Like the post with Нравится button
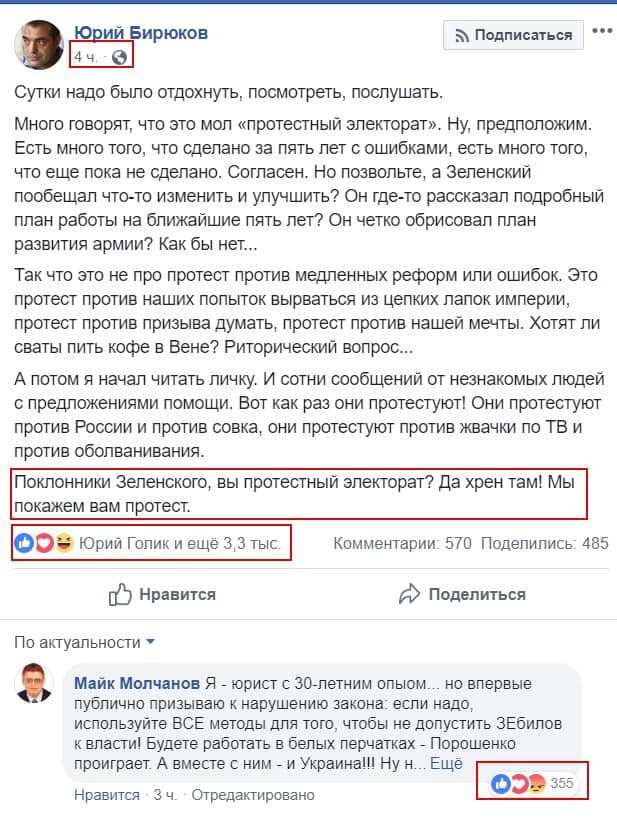 [162, 594]
